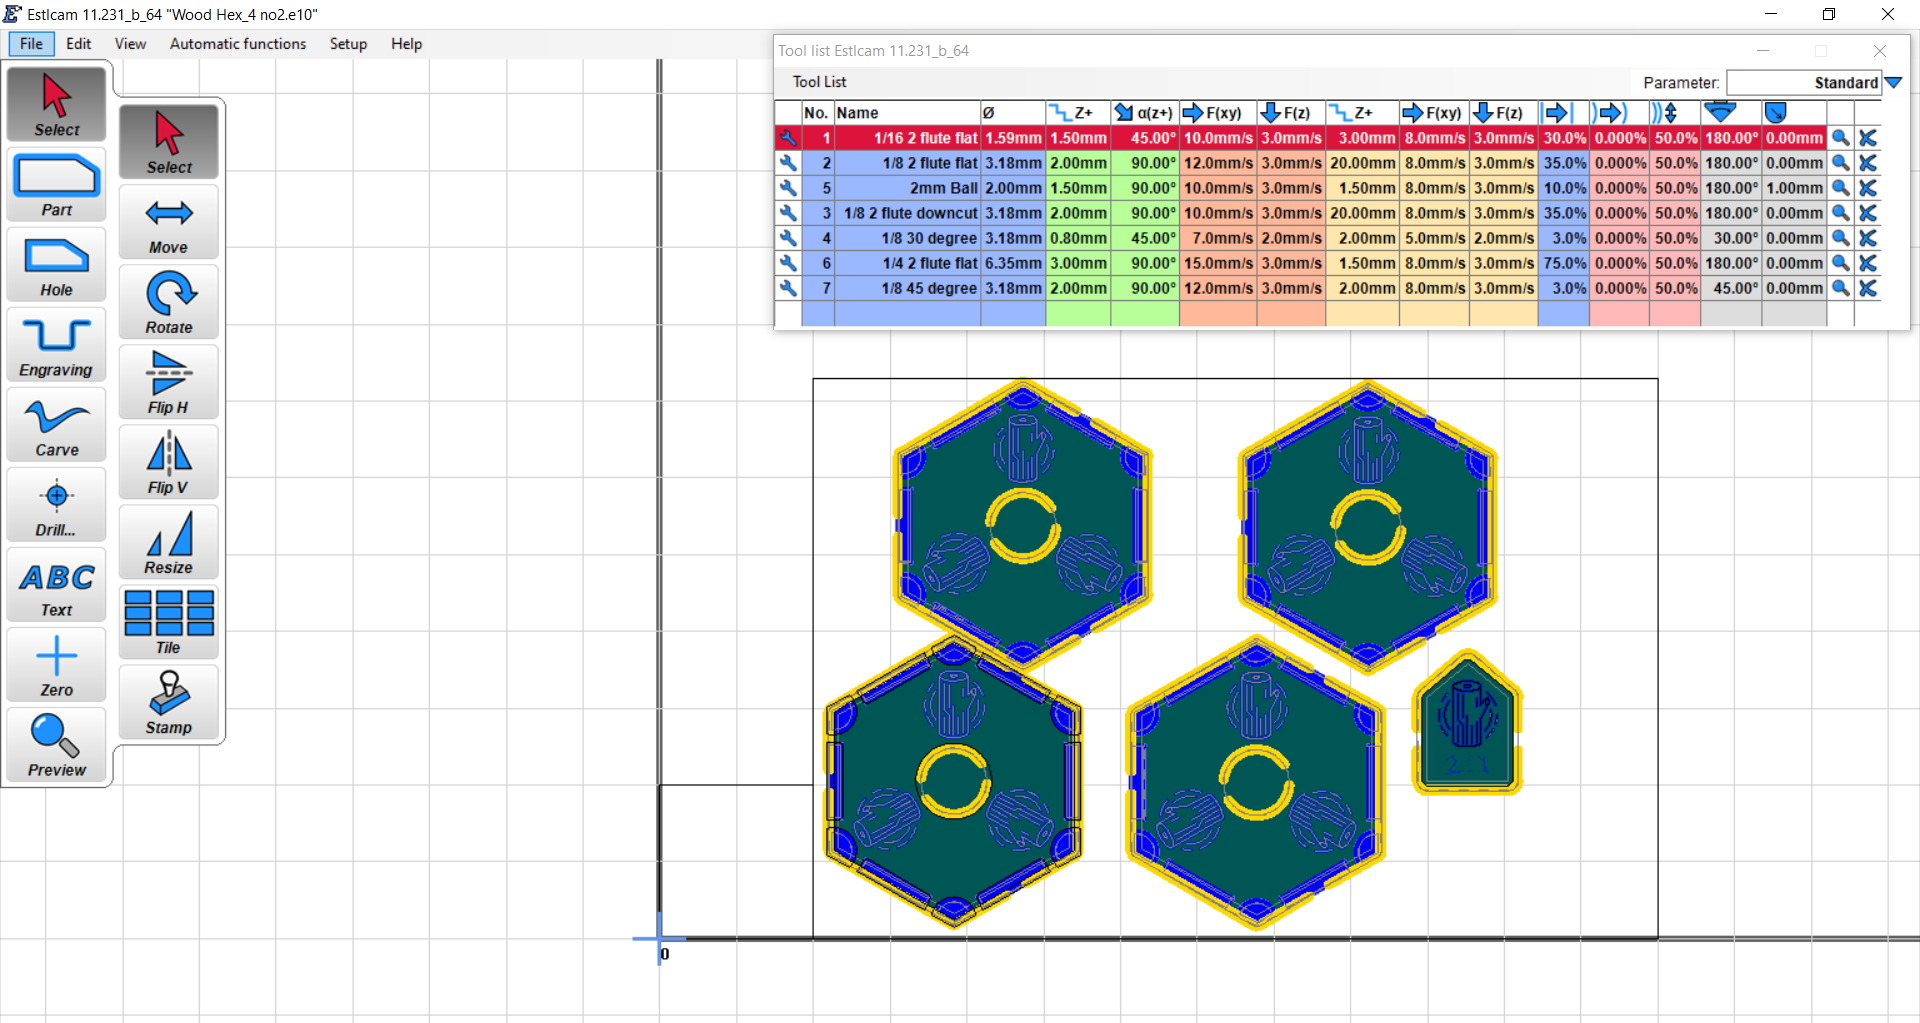
Task: Select the '1/8 30 degree' name cell
Action: point(907,238)
